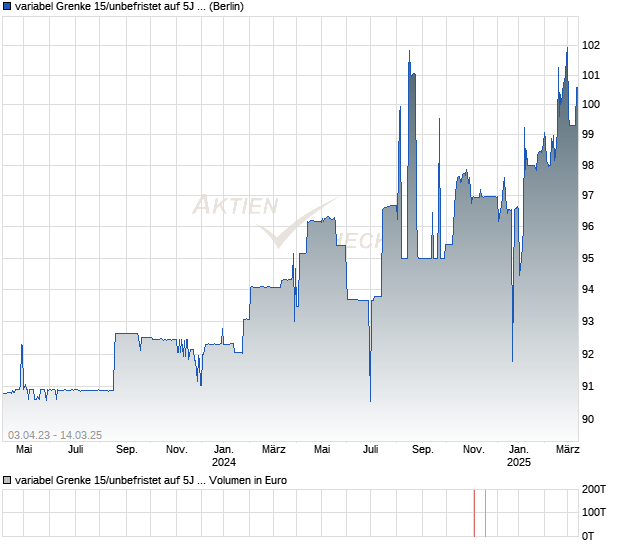Click the red volume bar in volume chart
Viewport: 620px width, 546px height.
click(474, 512)
